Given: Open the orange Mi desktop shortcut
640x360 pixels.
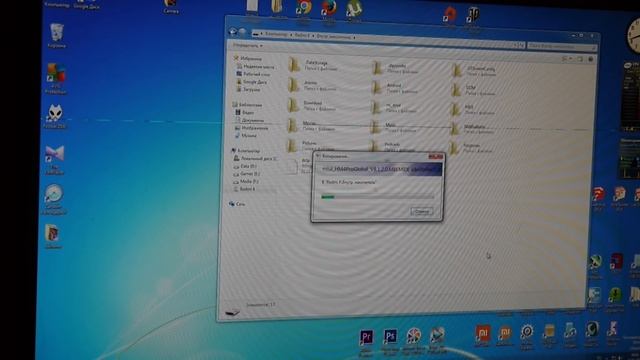Looking at the screenshot, I should tap(504, 336).
